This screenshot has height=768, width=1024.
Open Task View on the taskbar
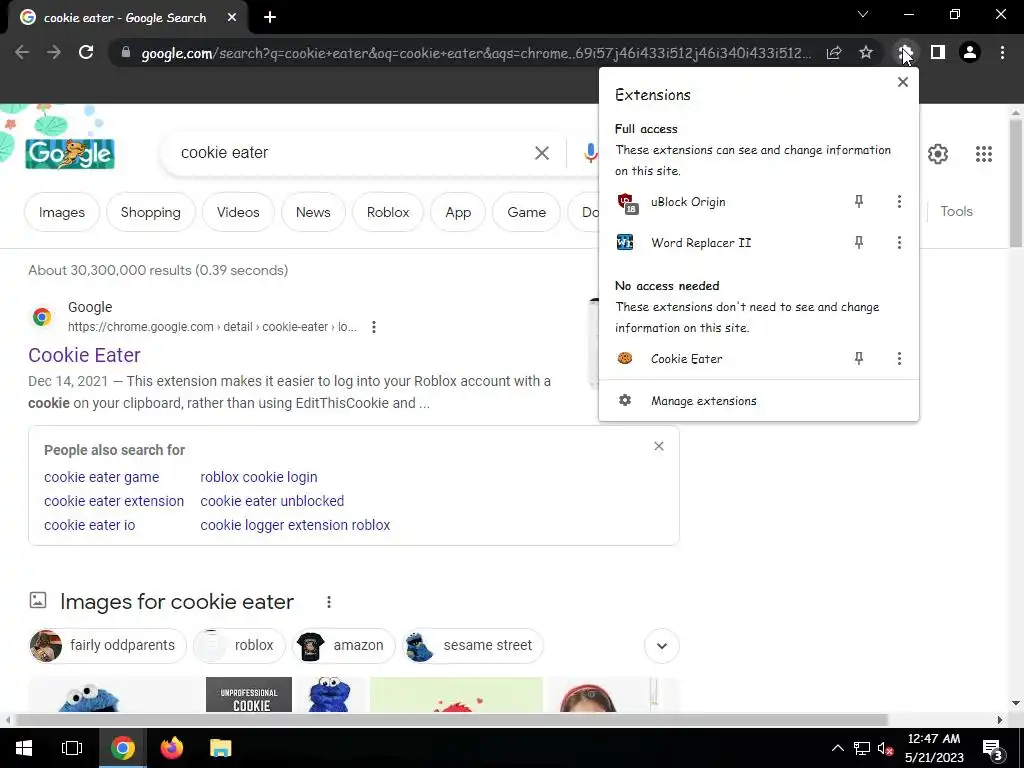click(72, 748)
